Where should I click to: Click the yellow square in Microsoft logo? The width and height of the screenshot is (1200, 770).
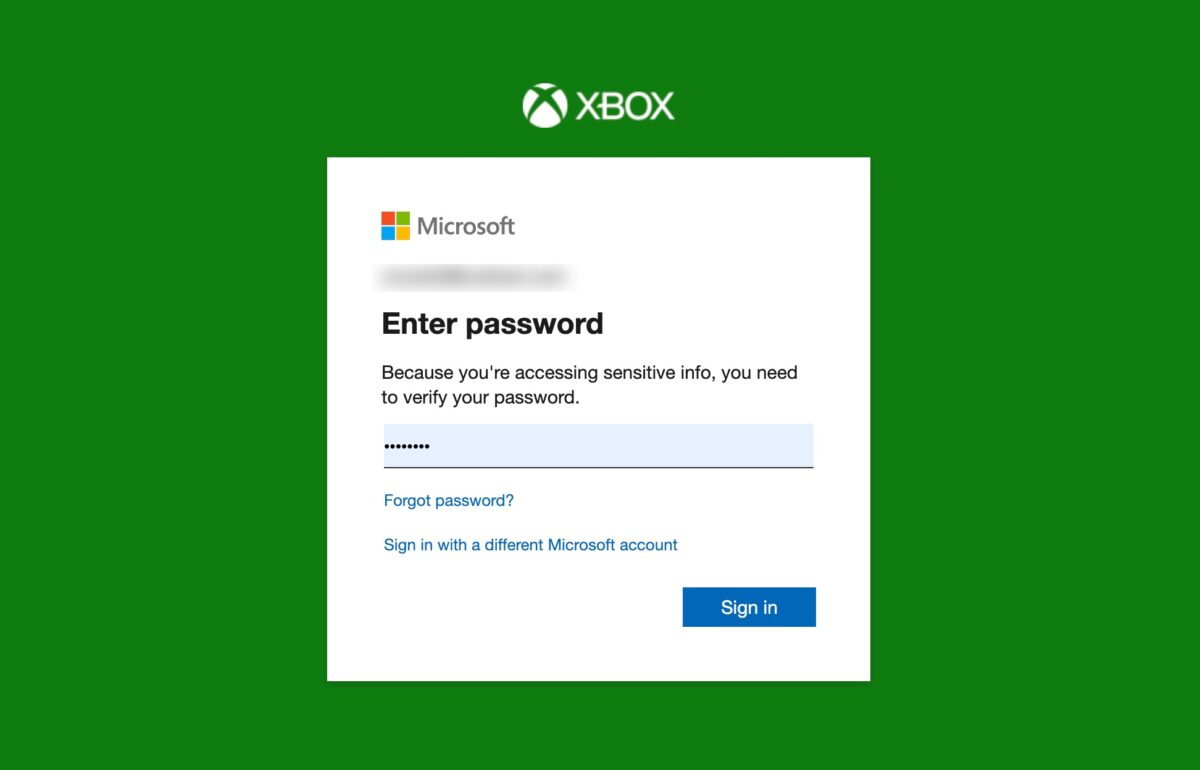click(403, 233)
